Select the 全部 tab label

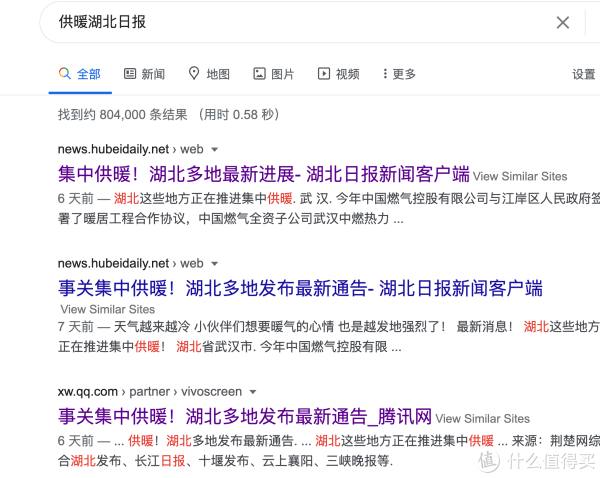[88, 74]
